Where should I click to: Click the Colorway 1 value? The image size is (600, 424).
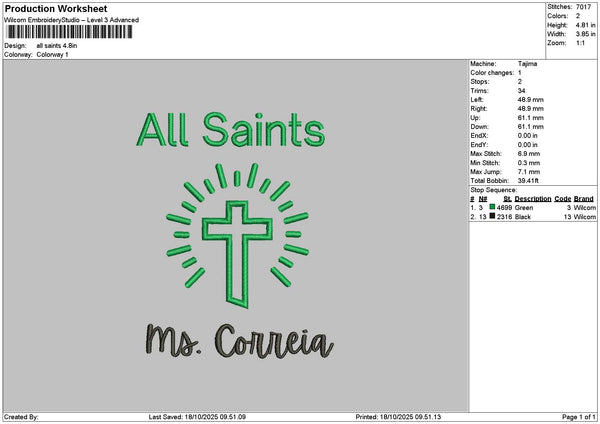pos(52,54)
